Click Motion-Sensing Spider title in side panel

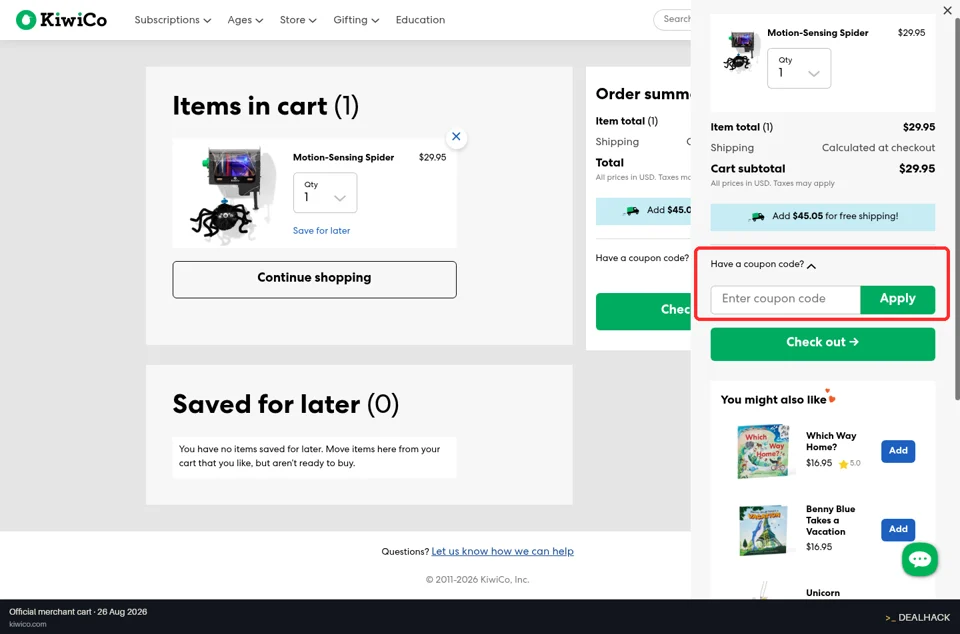click(817, 33)
